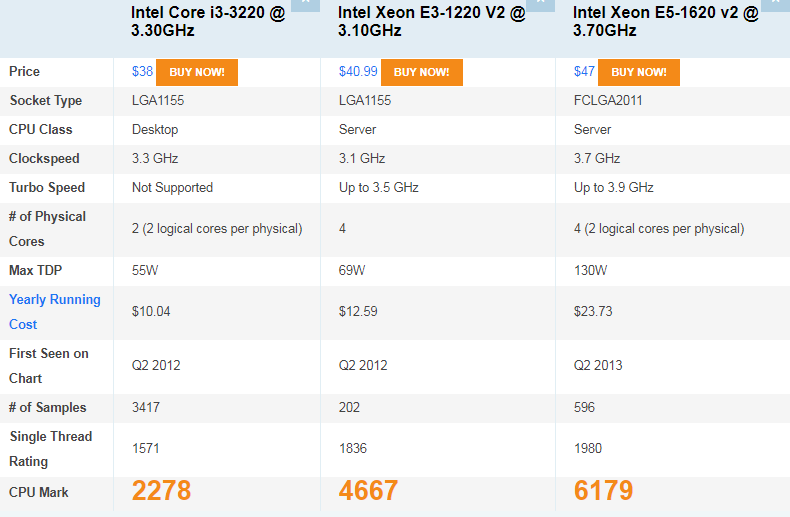790x517 pixels.
Task: Click the 4667 CPU Mark score
Action: point(368,491)
